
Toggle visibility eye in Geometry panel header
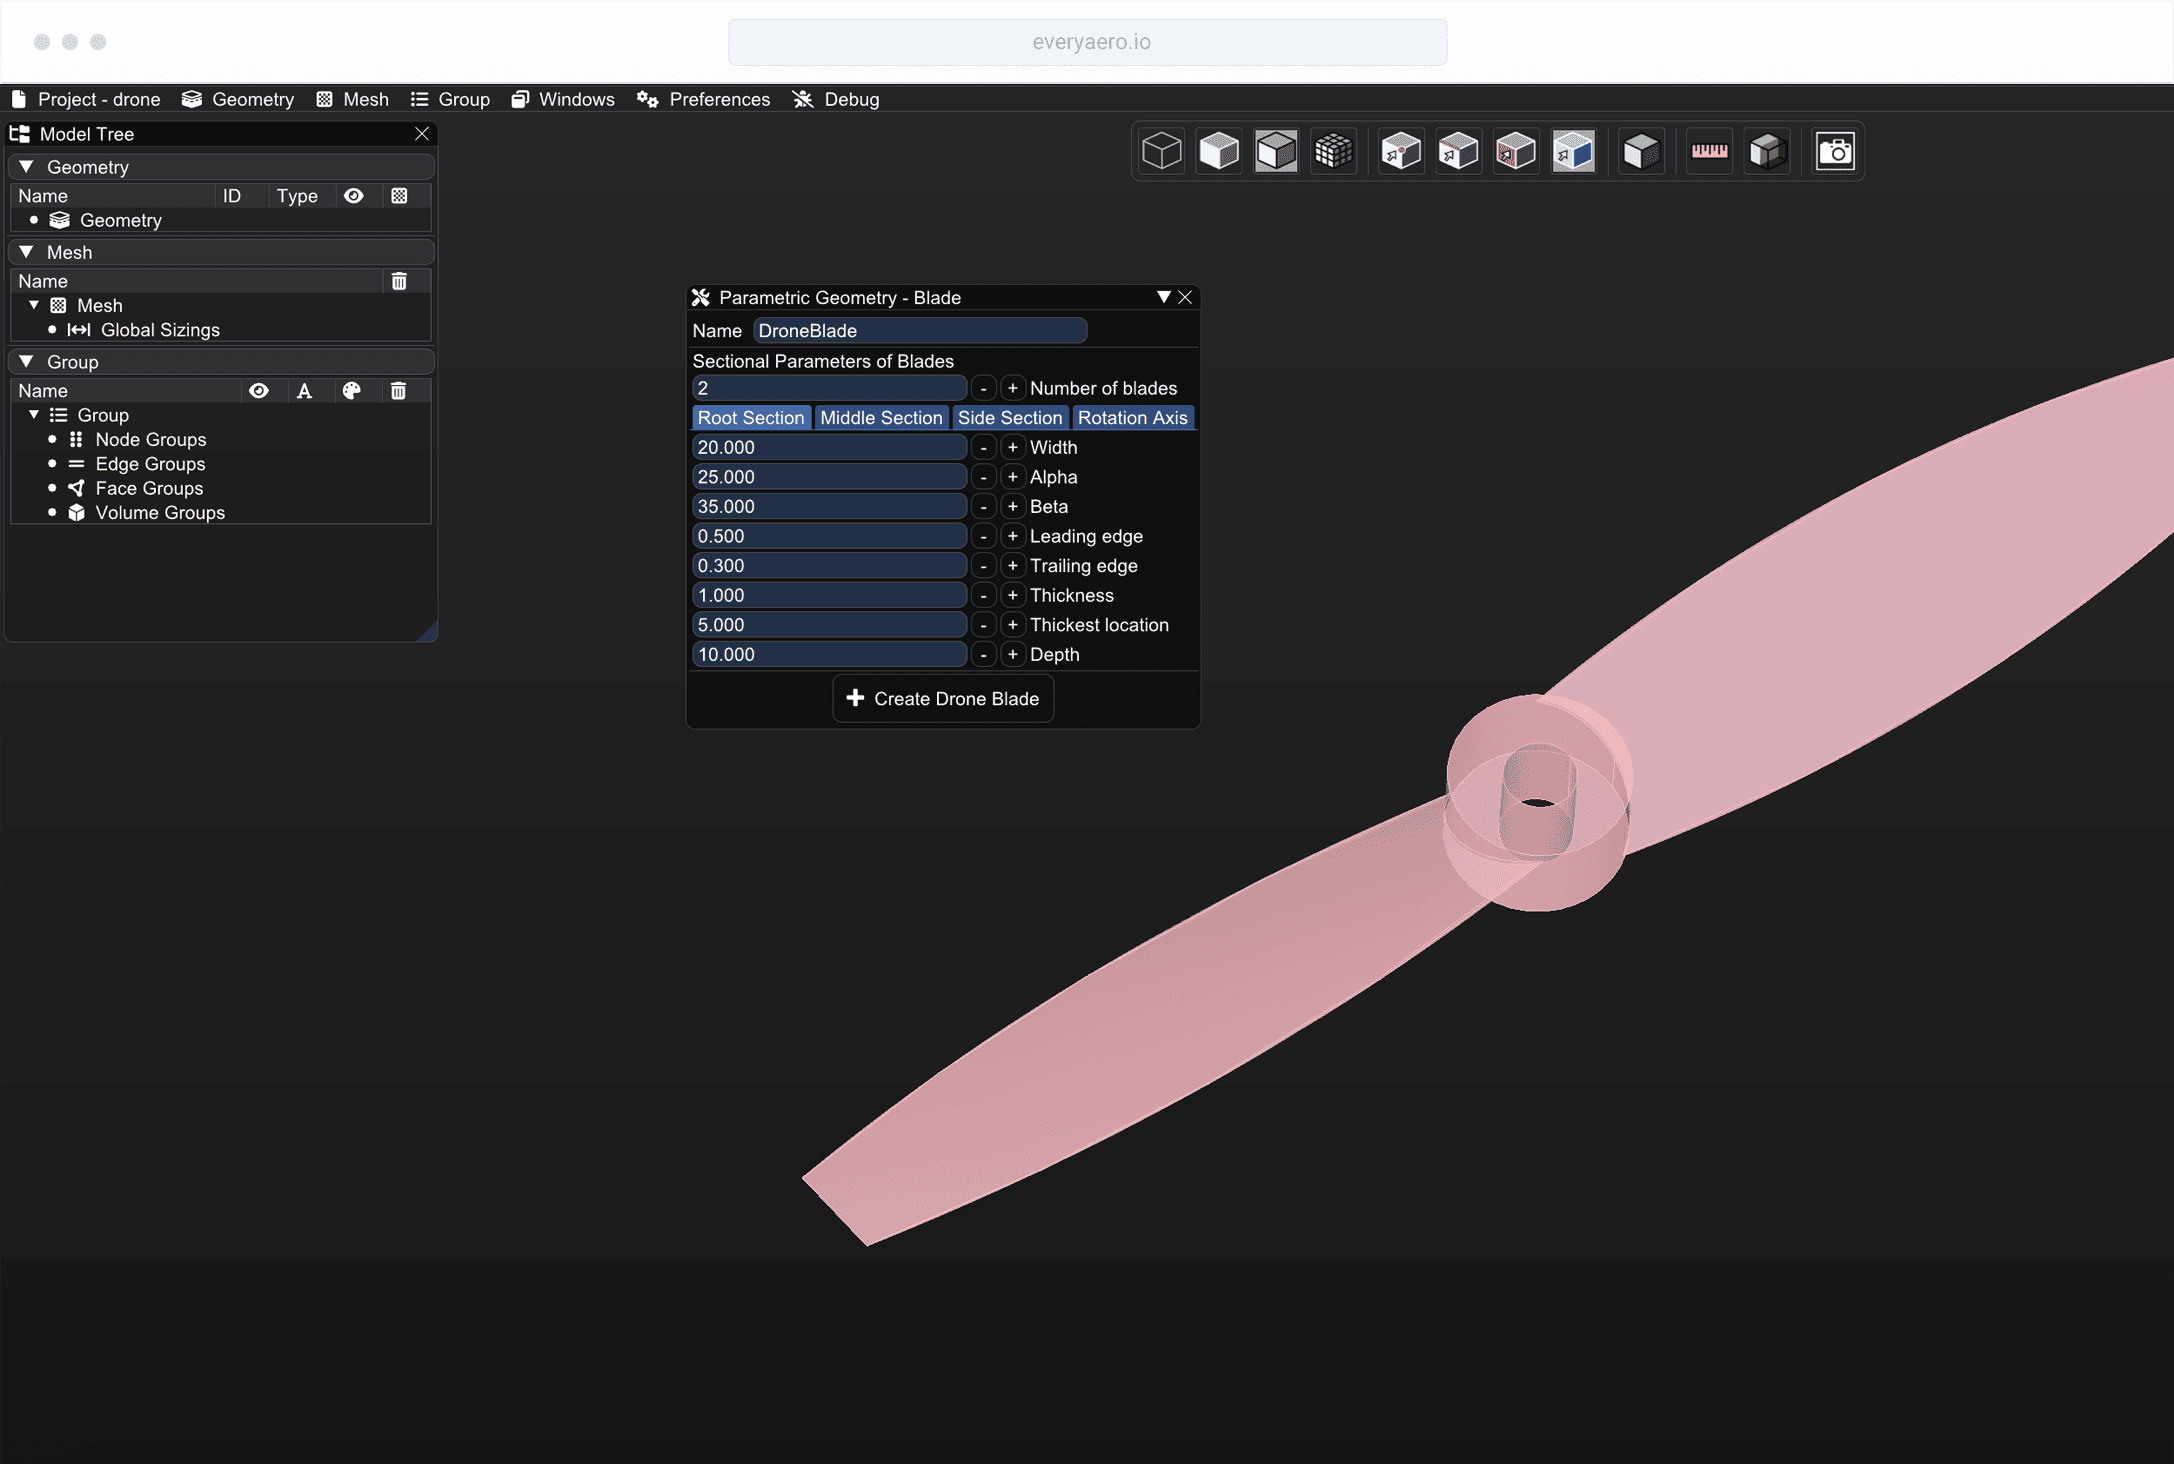click(x=353, y=196)
